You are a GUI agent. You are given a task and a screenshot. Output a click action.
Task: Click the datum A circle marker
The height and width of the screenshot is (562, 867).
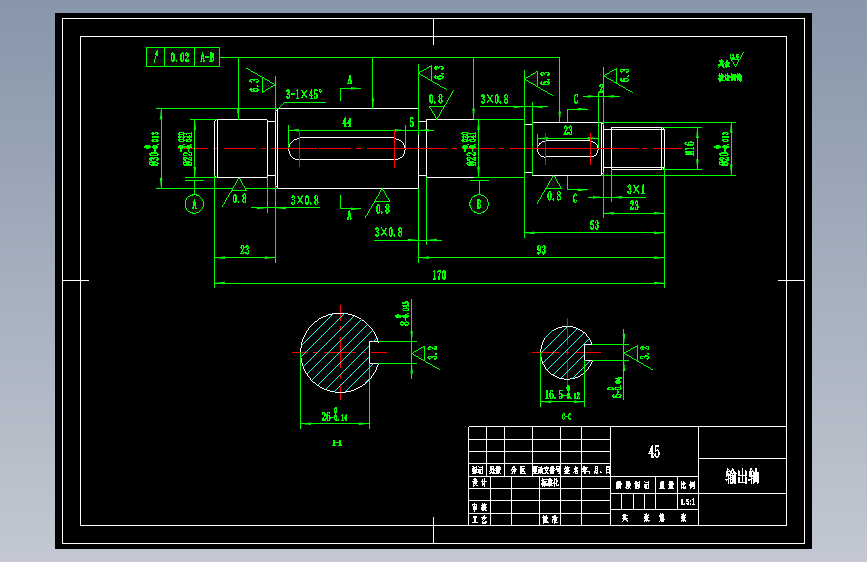(194, 204)
